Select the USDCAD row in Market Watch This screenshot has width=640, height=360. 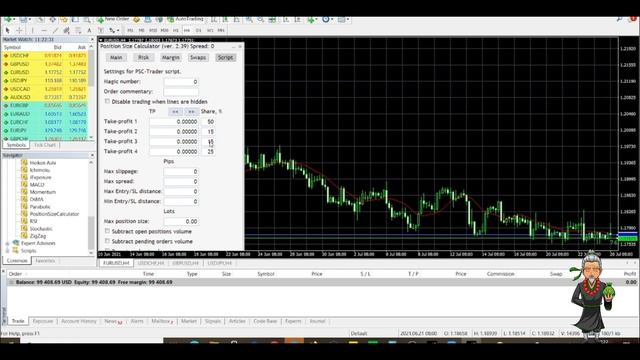point(45,89)
